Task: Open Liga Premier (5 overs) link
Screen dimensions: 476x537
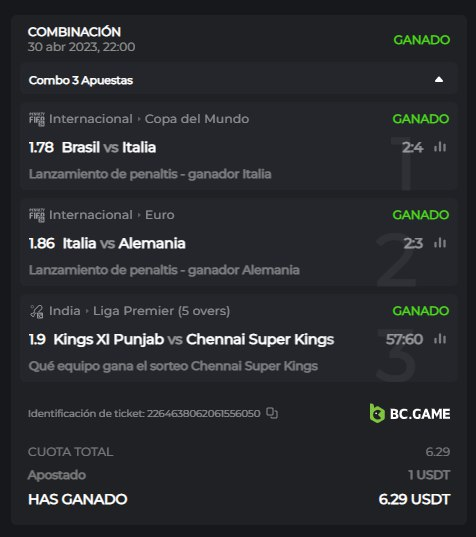Action: (161, 311)
